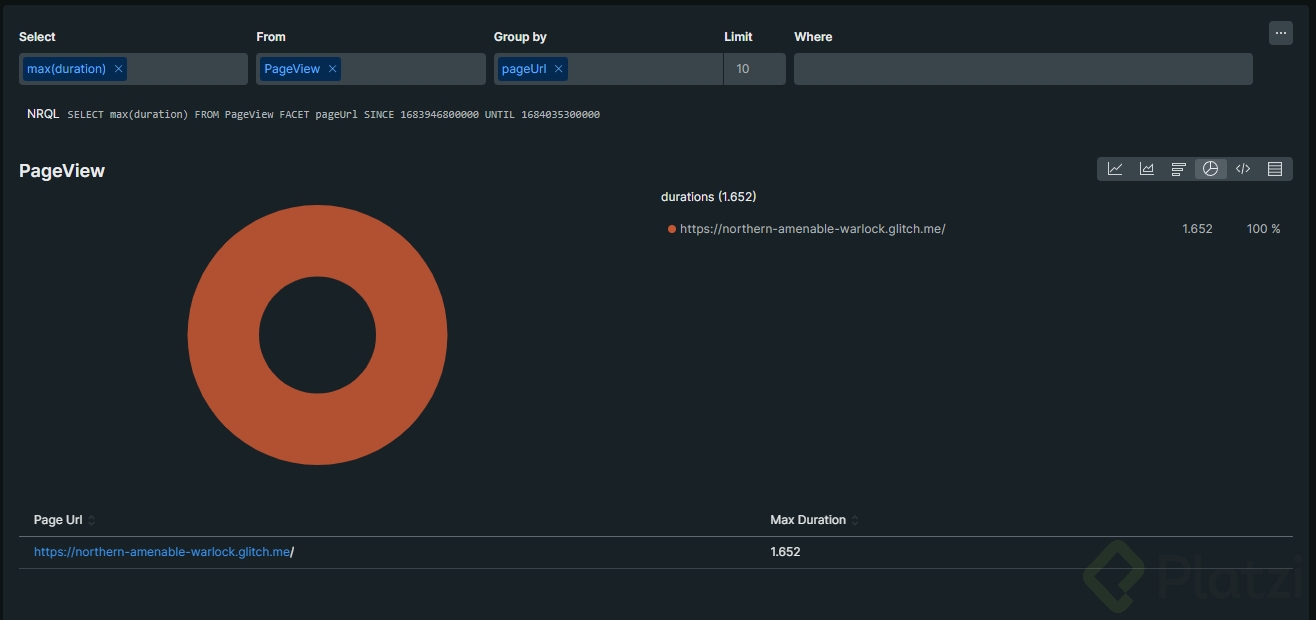
Task: Click the durations (1.652) legend title
Action: coord(708,197)
